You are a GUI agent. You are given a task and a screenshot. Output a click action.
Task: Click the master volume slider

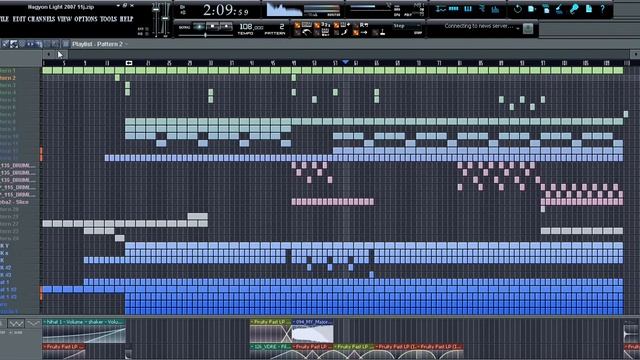(x=156, y=20)
